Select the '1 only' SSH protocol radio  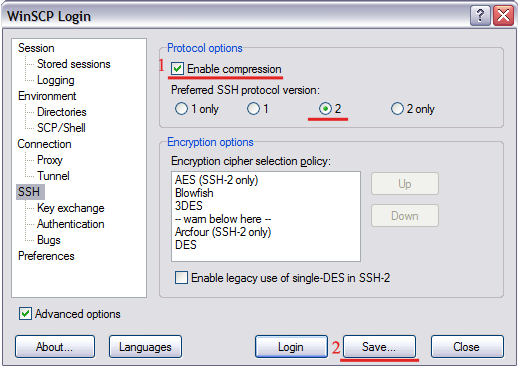click(x=181, y=109)
